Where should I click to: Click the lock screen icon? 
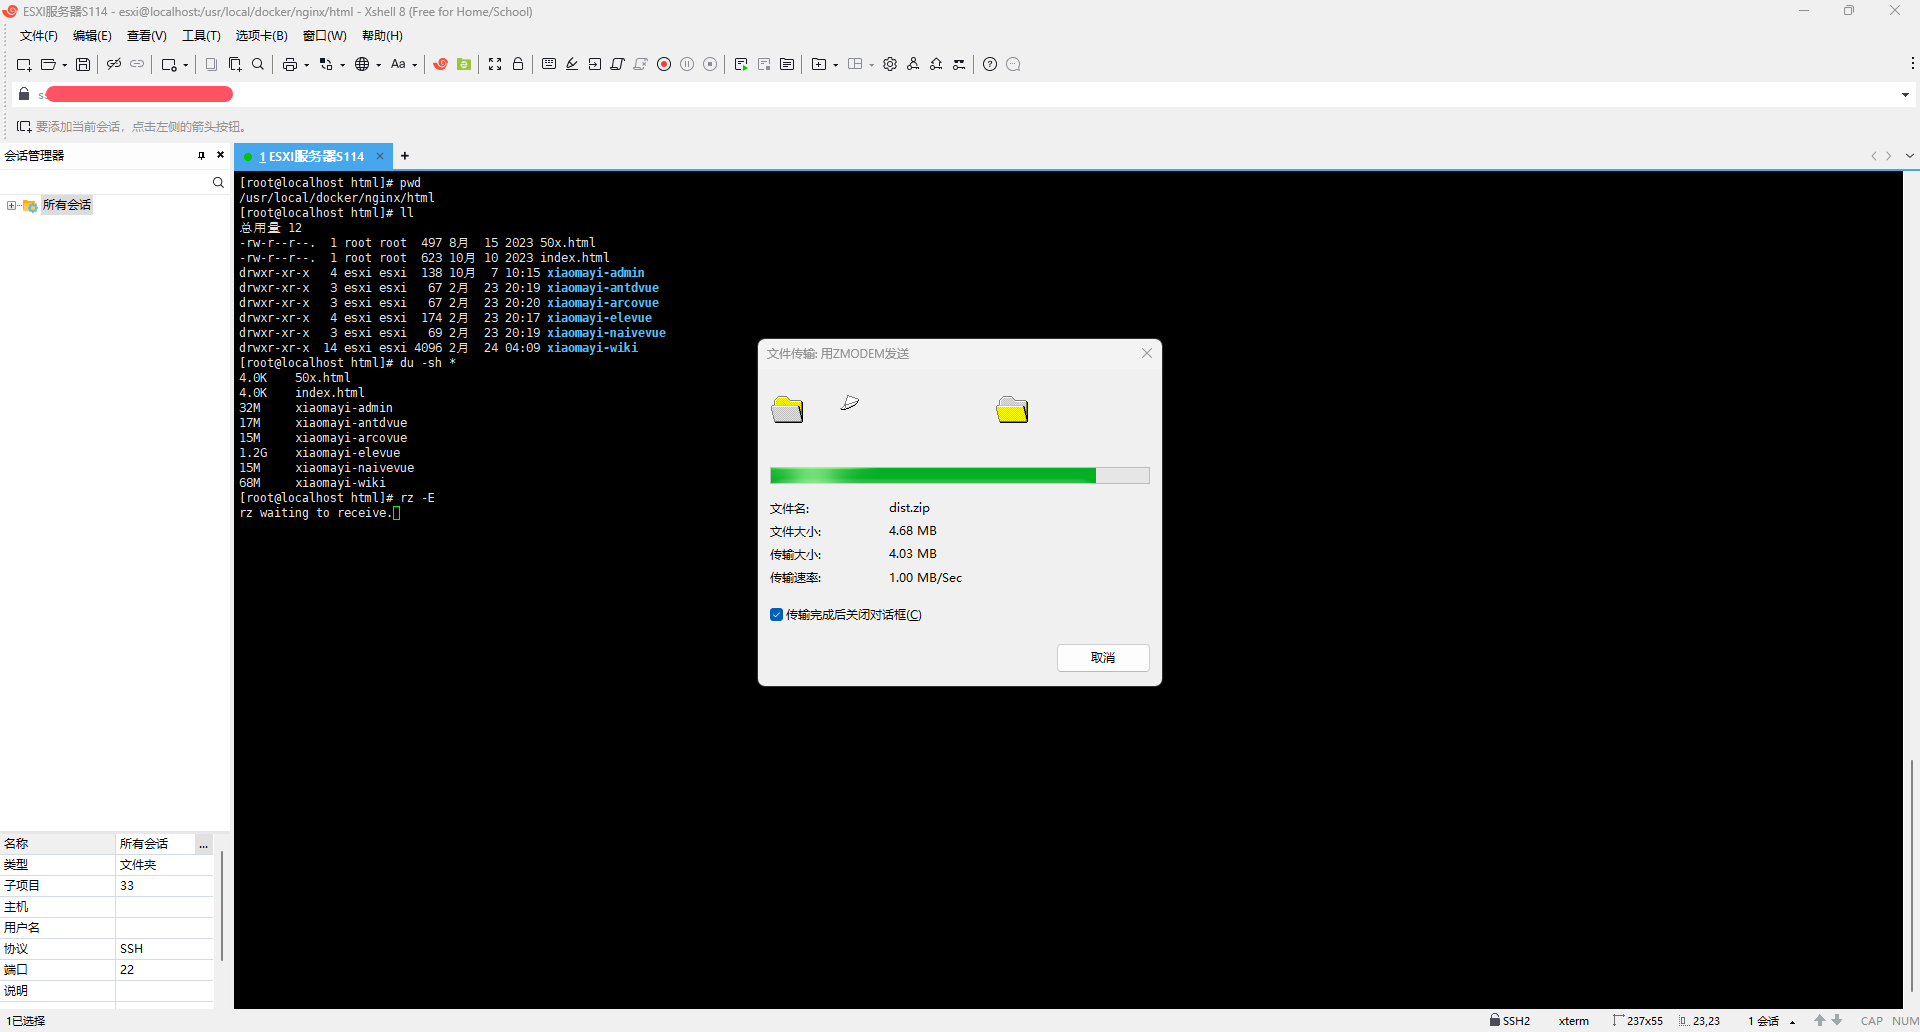518,64
